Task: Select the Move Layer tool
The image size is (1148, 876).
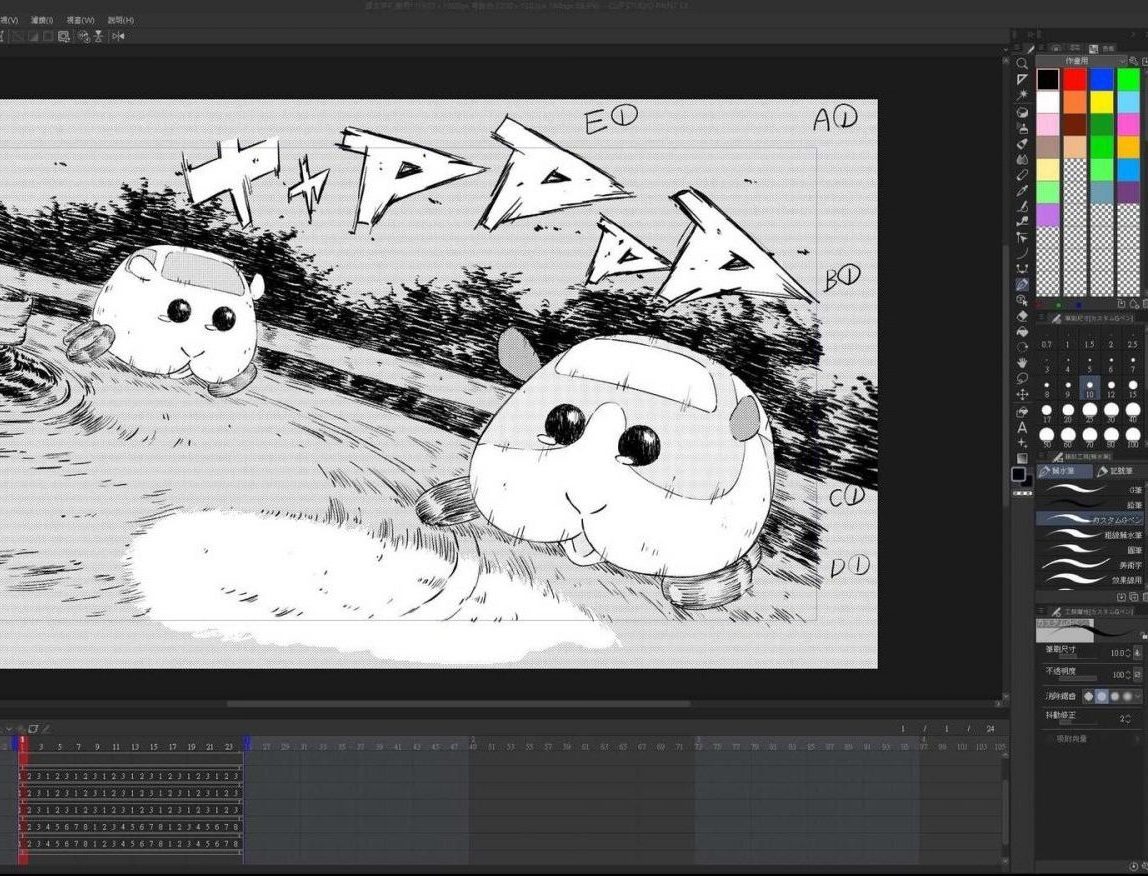Action: pyautogui.click(x=1022, y=395)
